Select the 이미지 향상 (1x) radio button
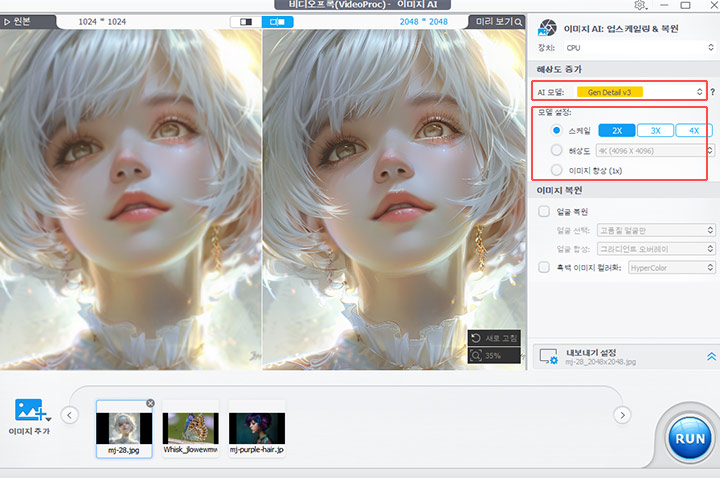This screenshot has height=478, width=720. (x=556, y=170)
